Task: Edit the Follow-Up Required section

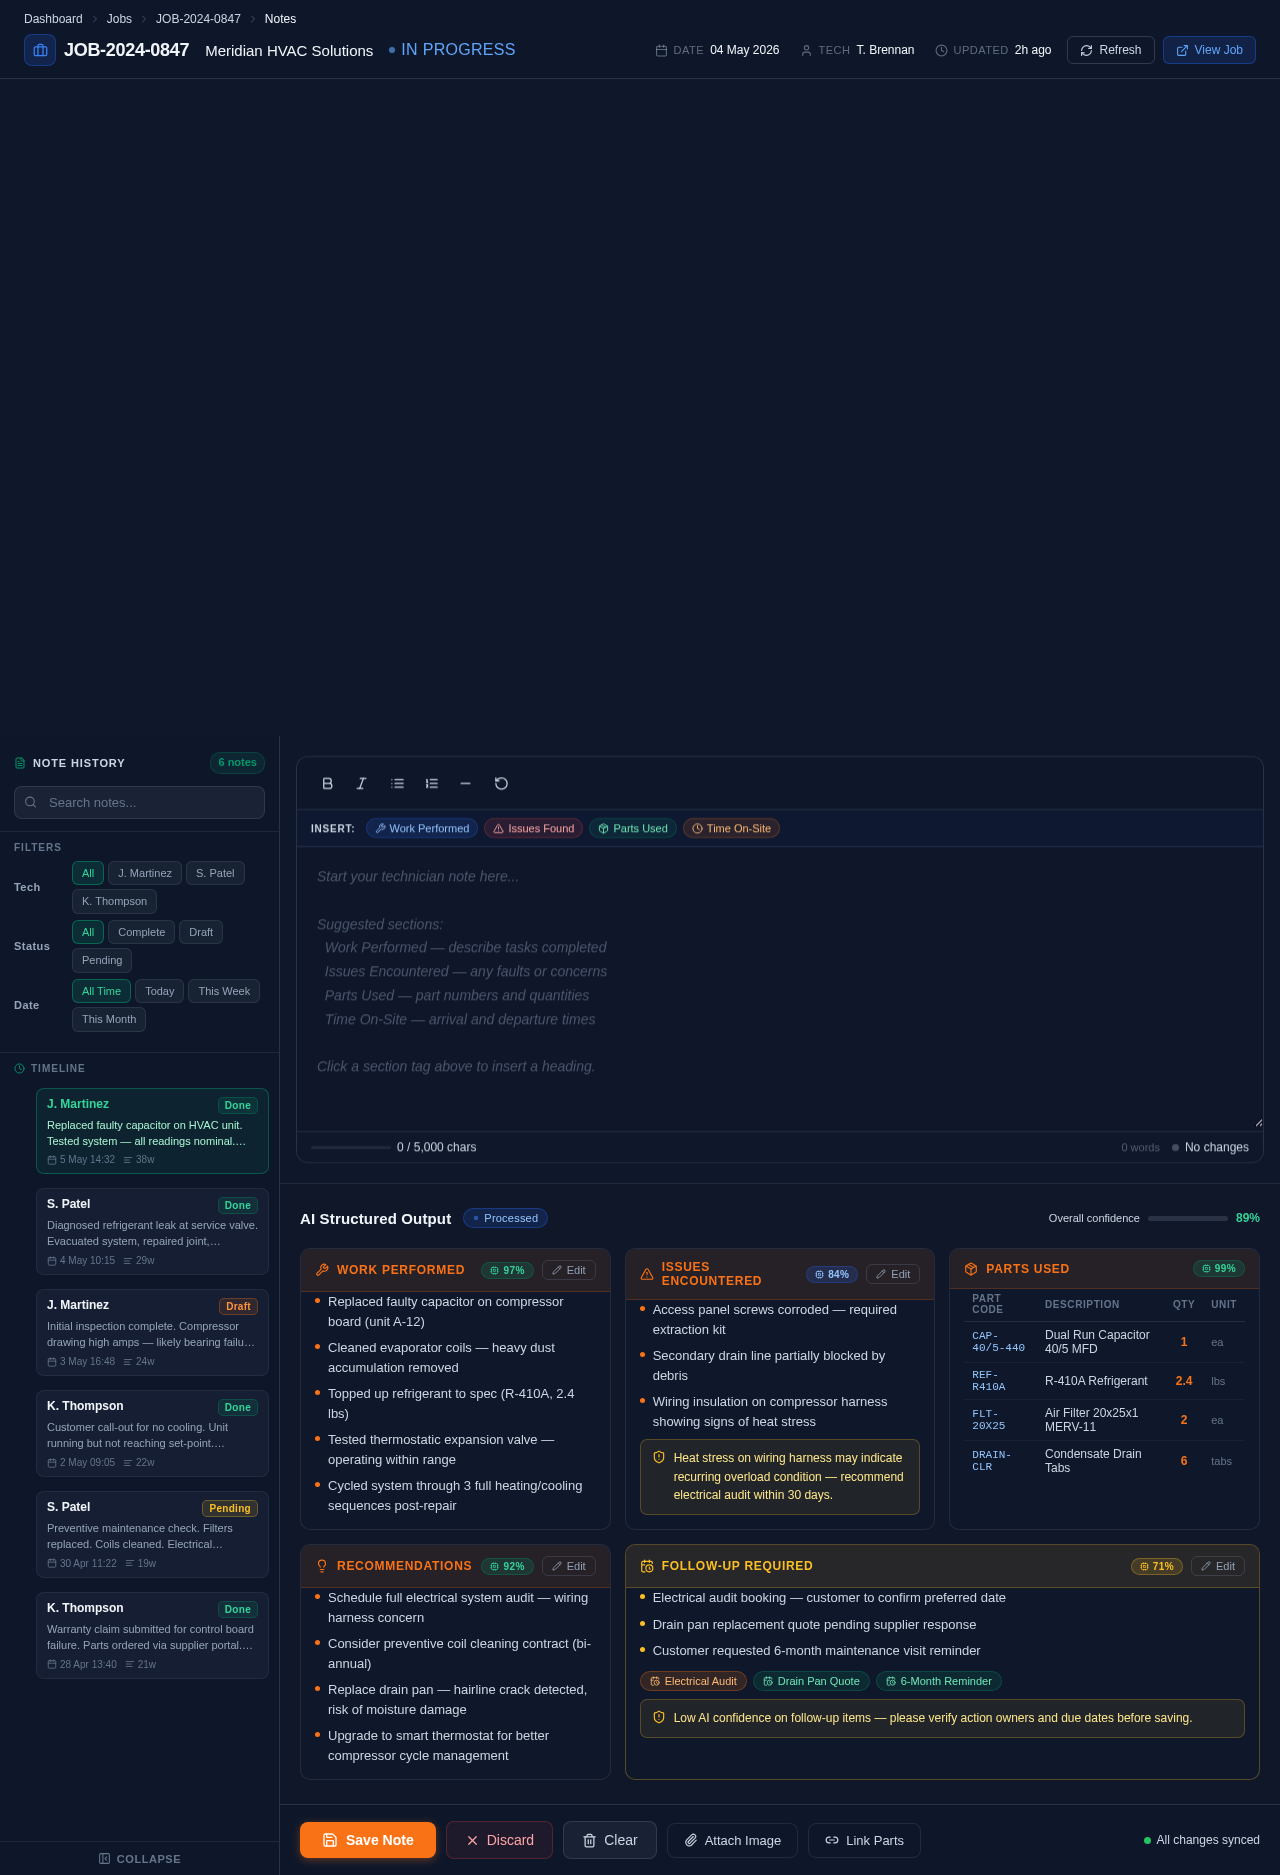Action: (1218, 1566)
